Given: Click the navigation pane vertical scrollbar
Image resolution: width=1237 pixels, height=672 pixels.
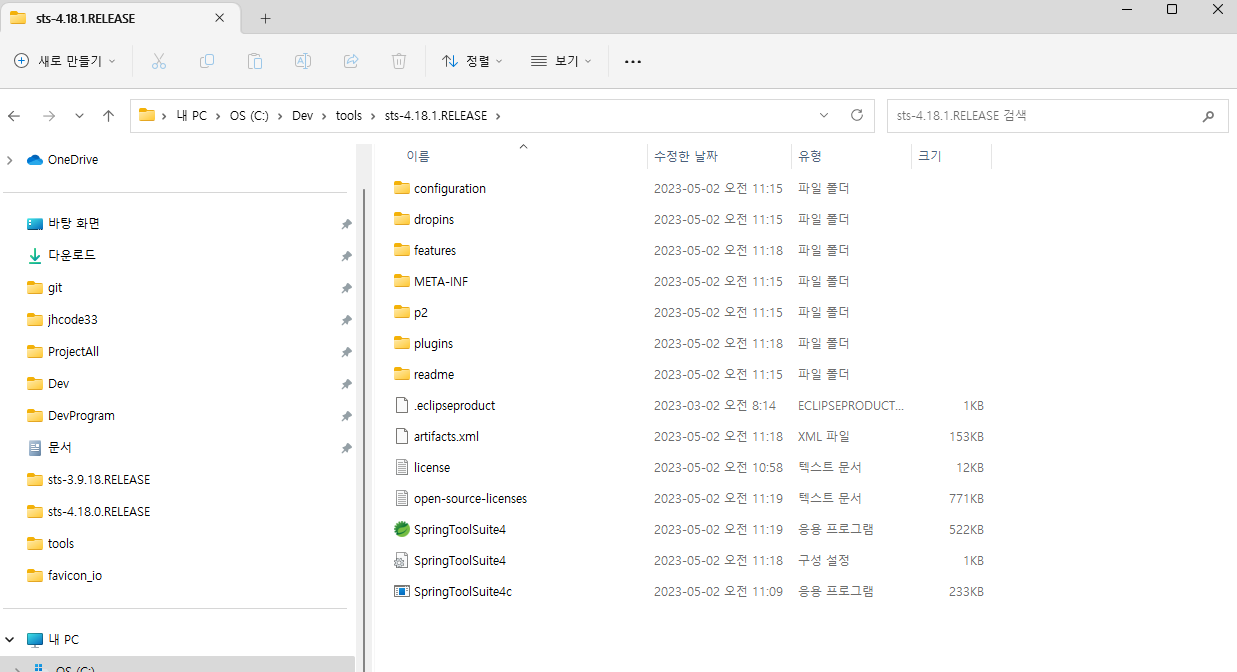Looking at the screenshot, I should click(x=363, y=432).
